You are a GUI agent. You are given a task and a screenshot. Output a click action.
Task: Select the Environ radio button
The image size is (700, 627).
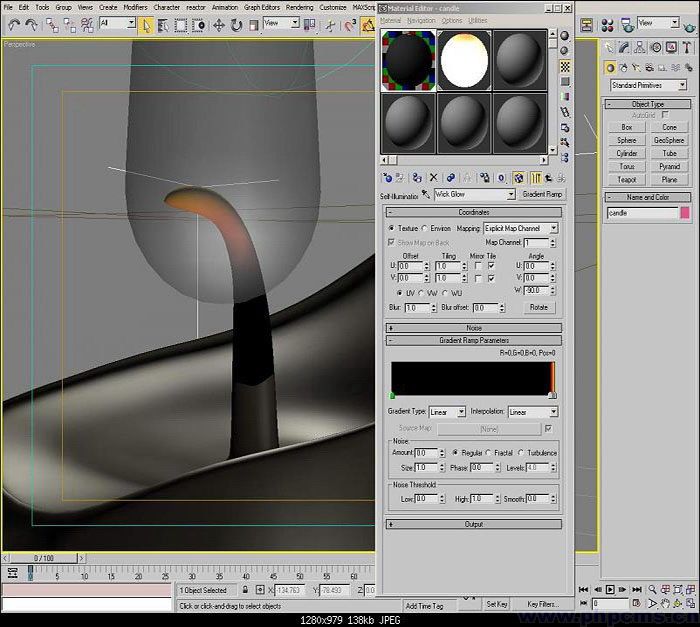(425, 228)
